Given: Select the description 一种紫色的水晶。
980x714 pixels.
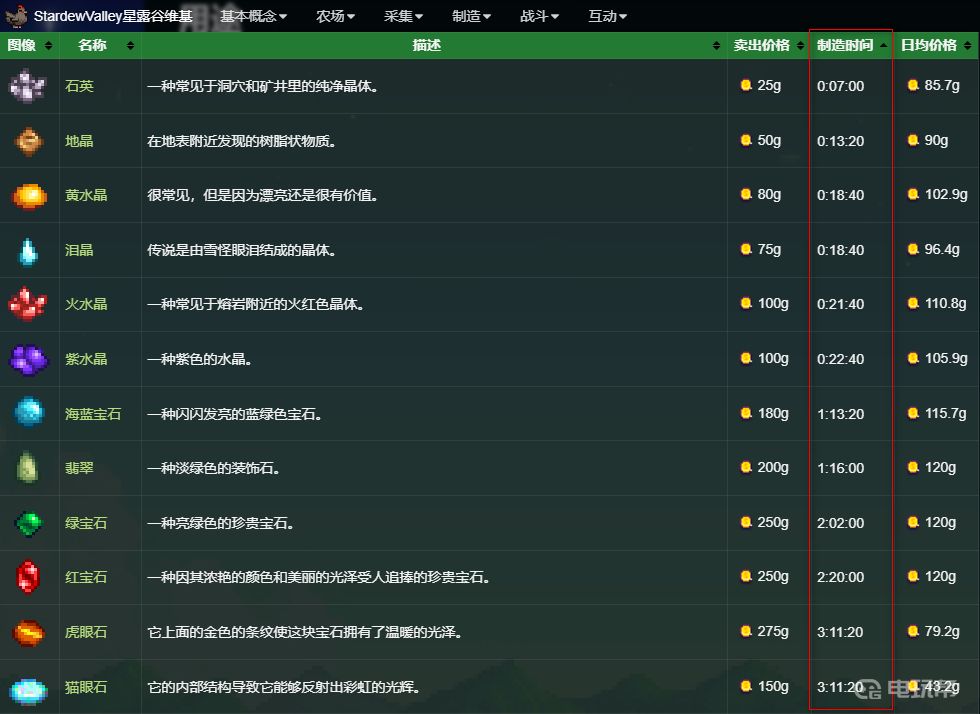Looking at the screenshot, I should pos(199,360).
